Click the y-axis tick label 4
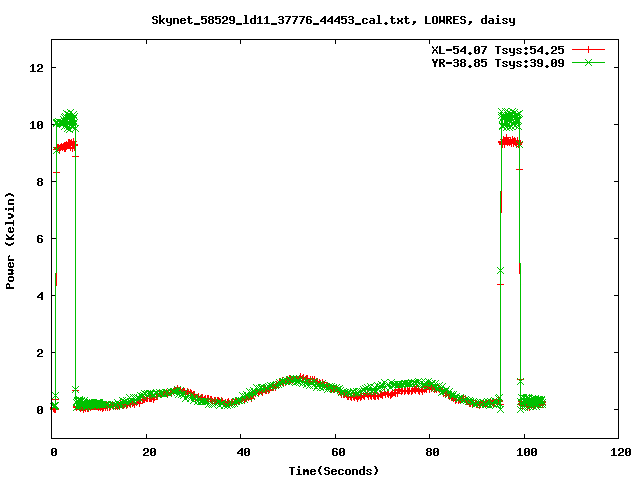Viewport: 640px width, 480px height. point(40,296)
